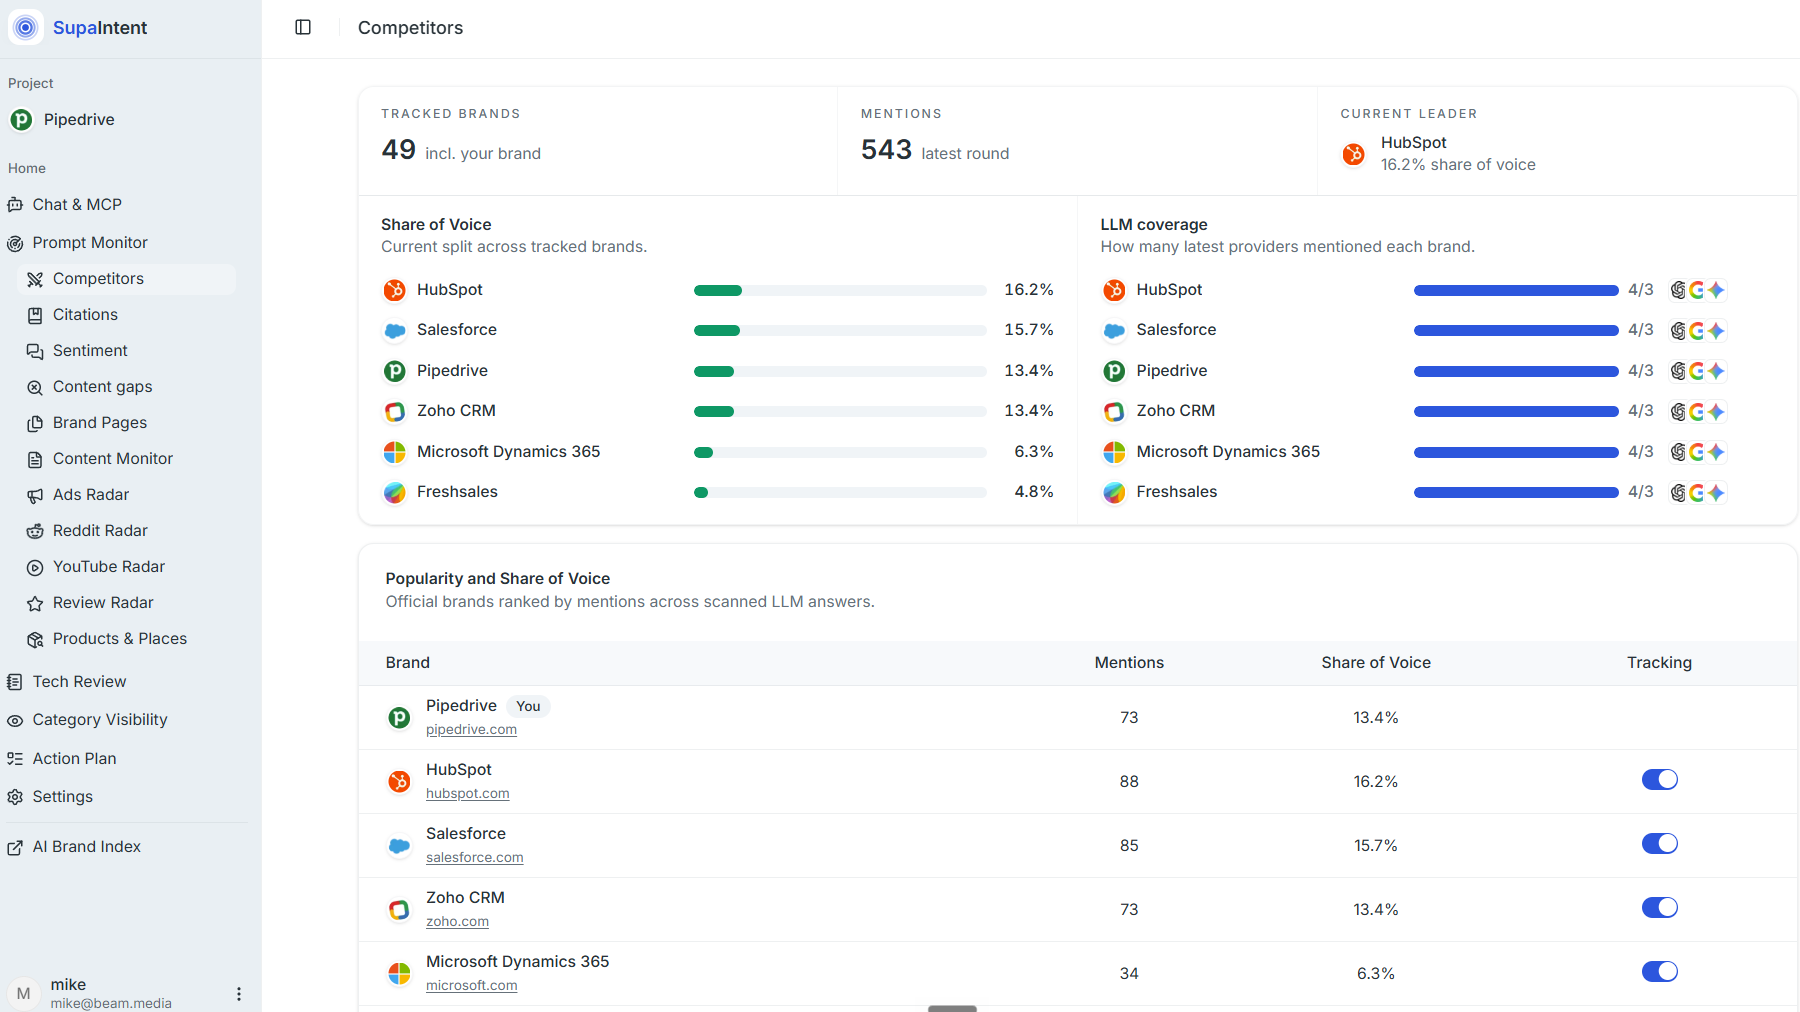
Task: Open AI Brand Index external link
Action: [x=86, y=846]
